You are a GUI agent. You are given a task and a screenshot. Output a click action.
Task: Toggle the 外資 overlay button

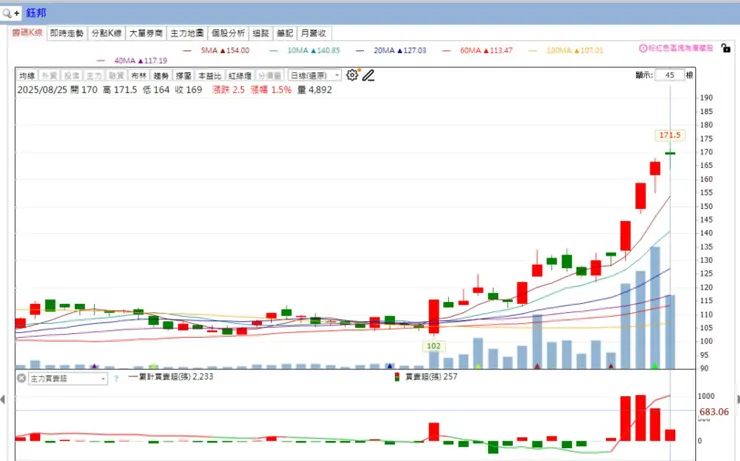click(49, 75)
